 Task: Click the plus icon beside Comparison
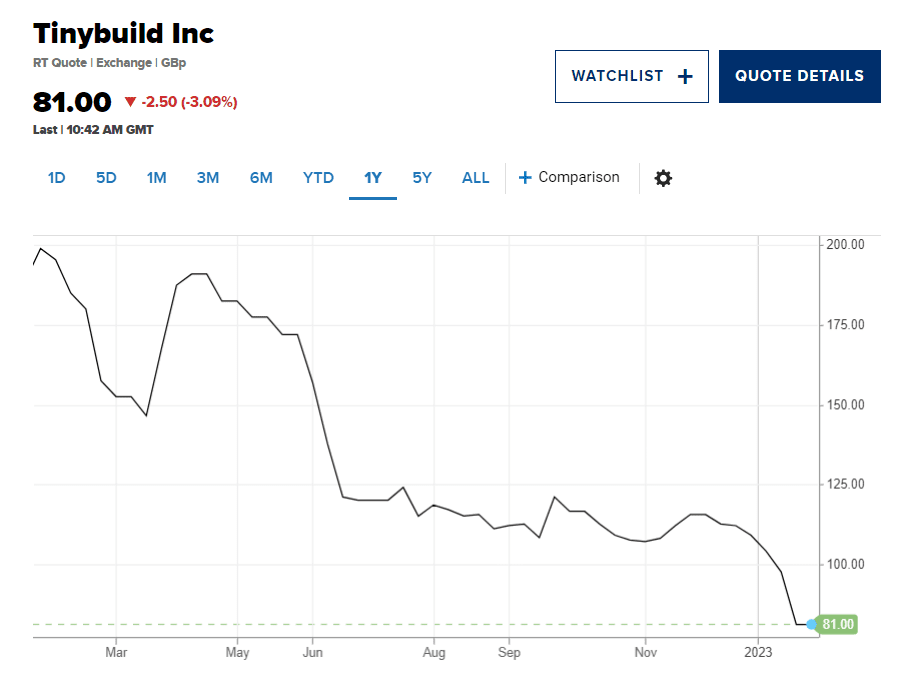point(525,178)
